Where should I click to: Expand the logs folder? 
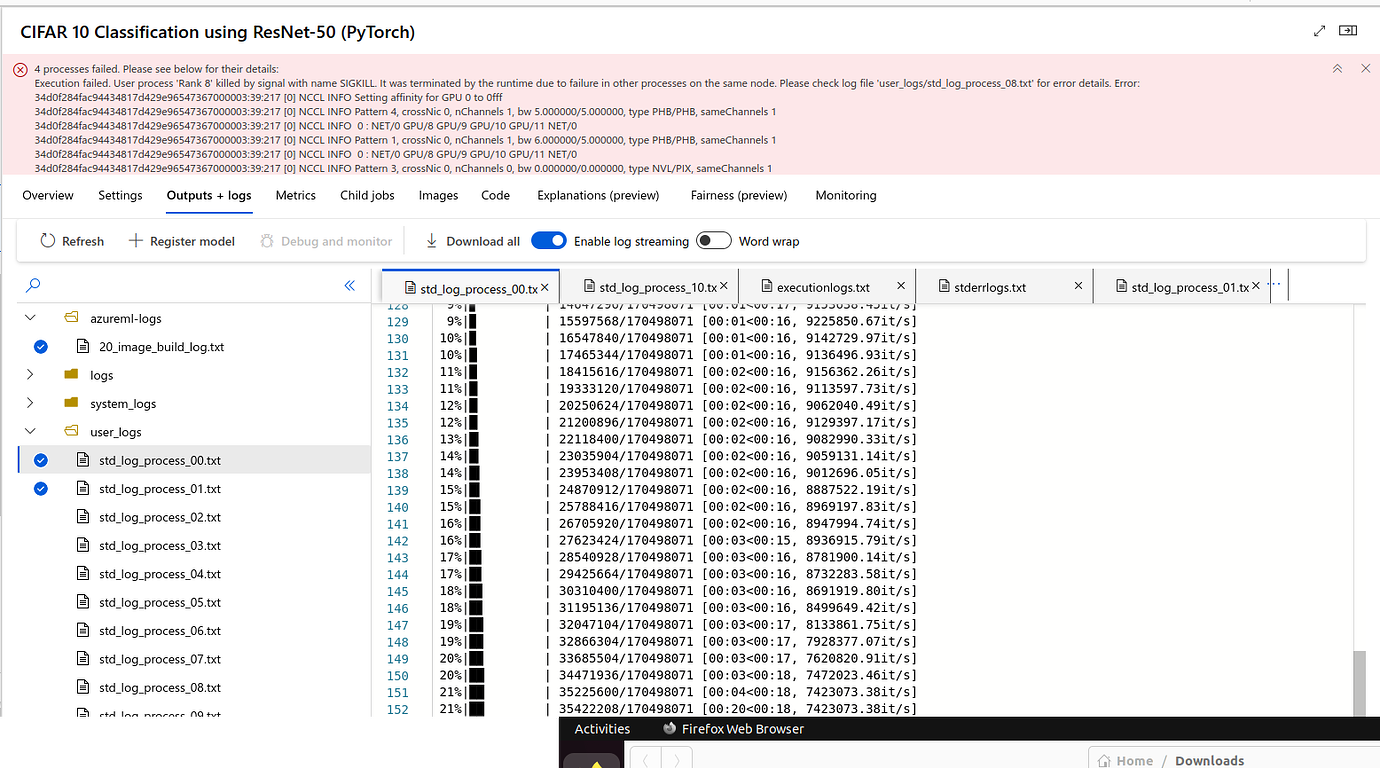point(30,375)
